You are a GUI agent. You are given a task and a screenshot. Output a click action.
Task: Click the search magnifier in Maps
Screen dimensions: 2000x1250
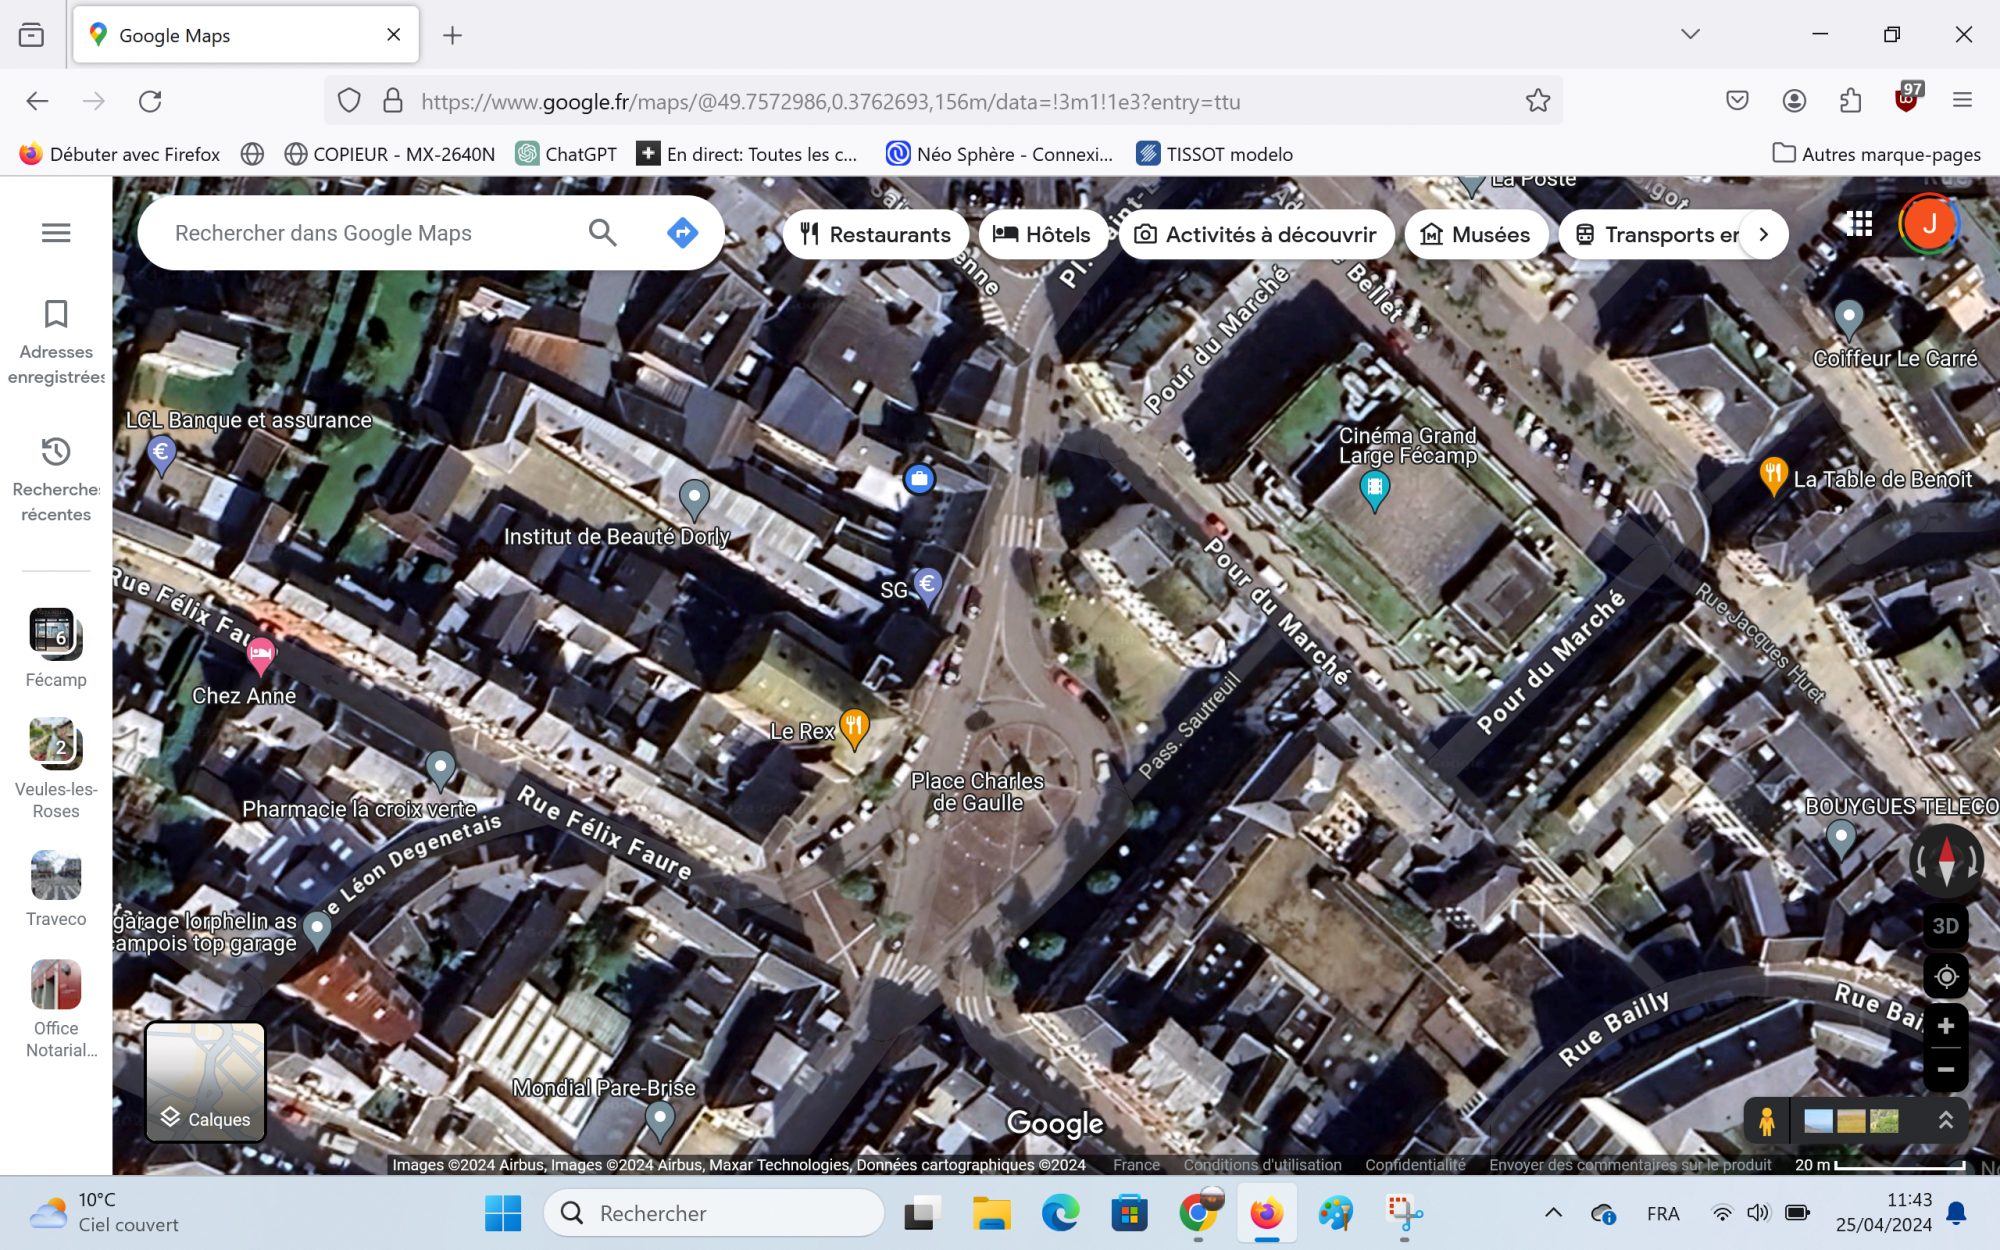click(602, 233)
